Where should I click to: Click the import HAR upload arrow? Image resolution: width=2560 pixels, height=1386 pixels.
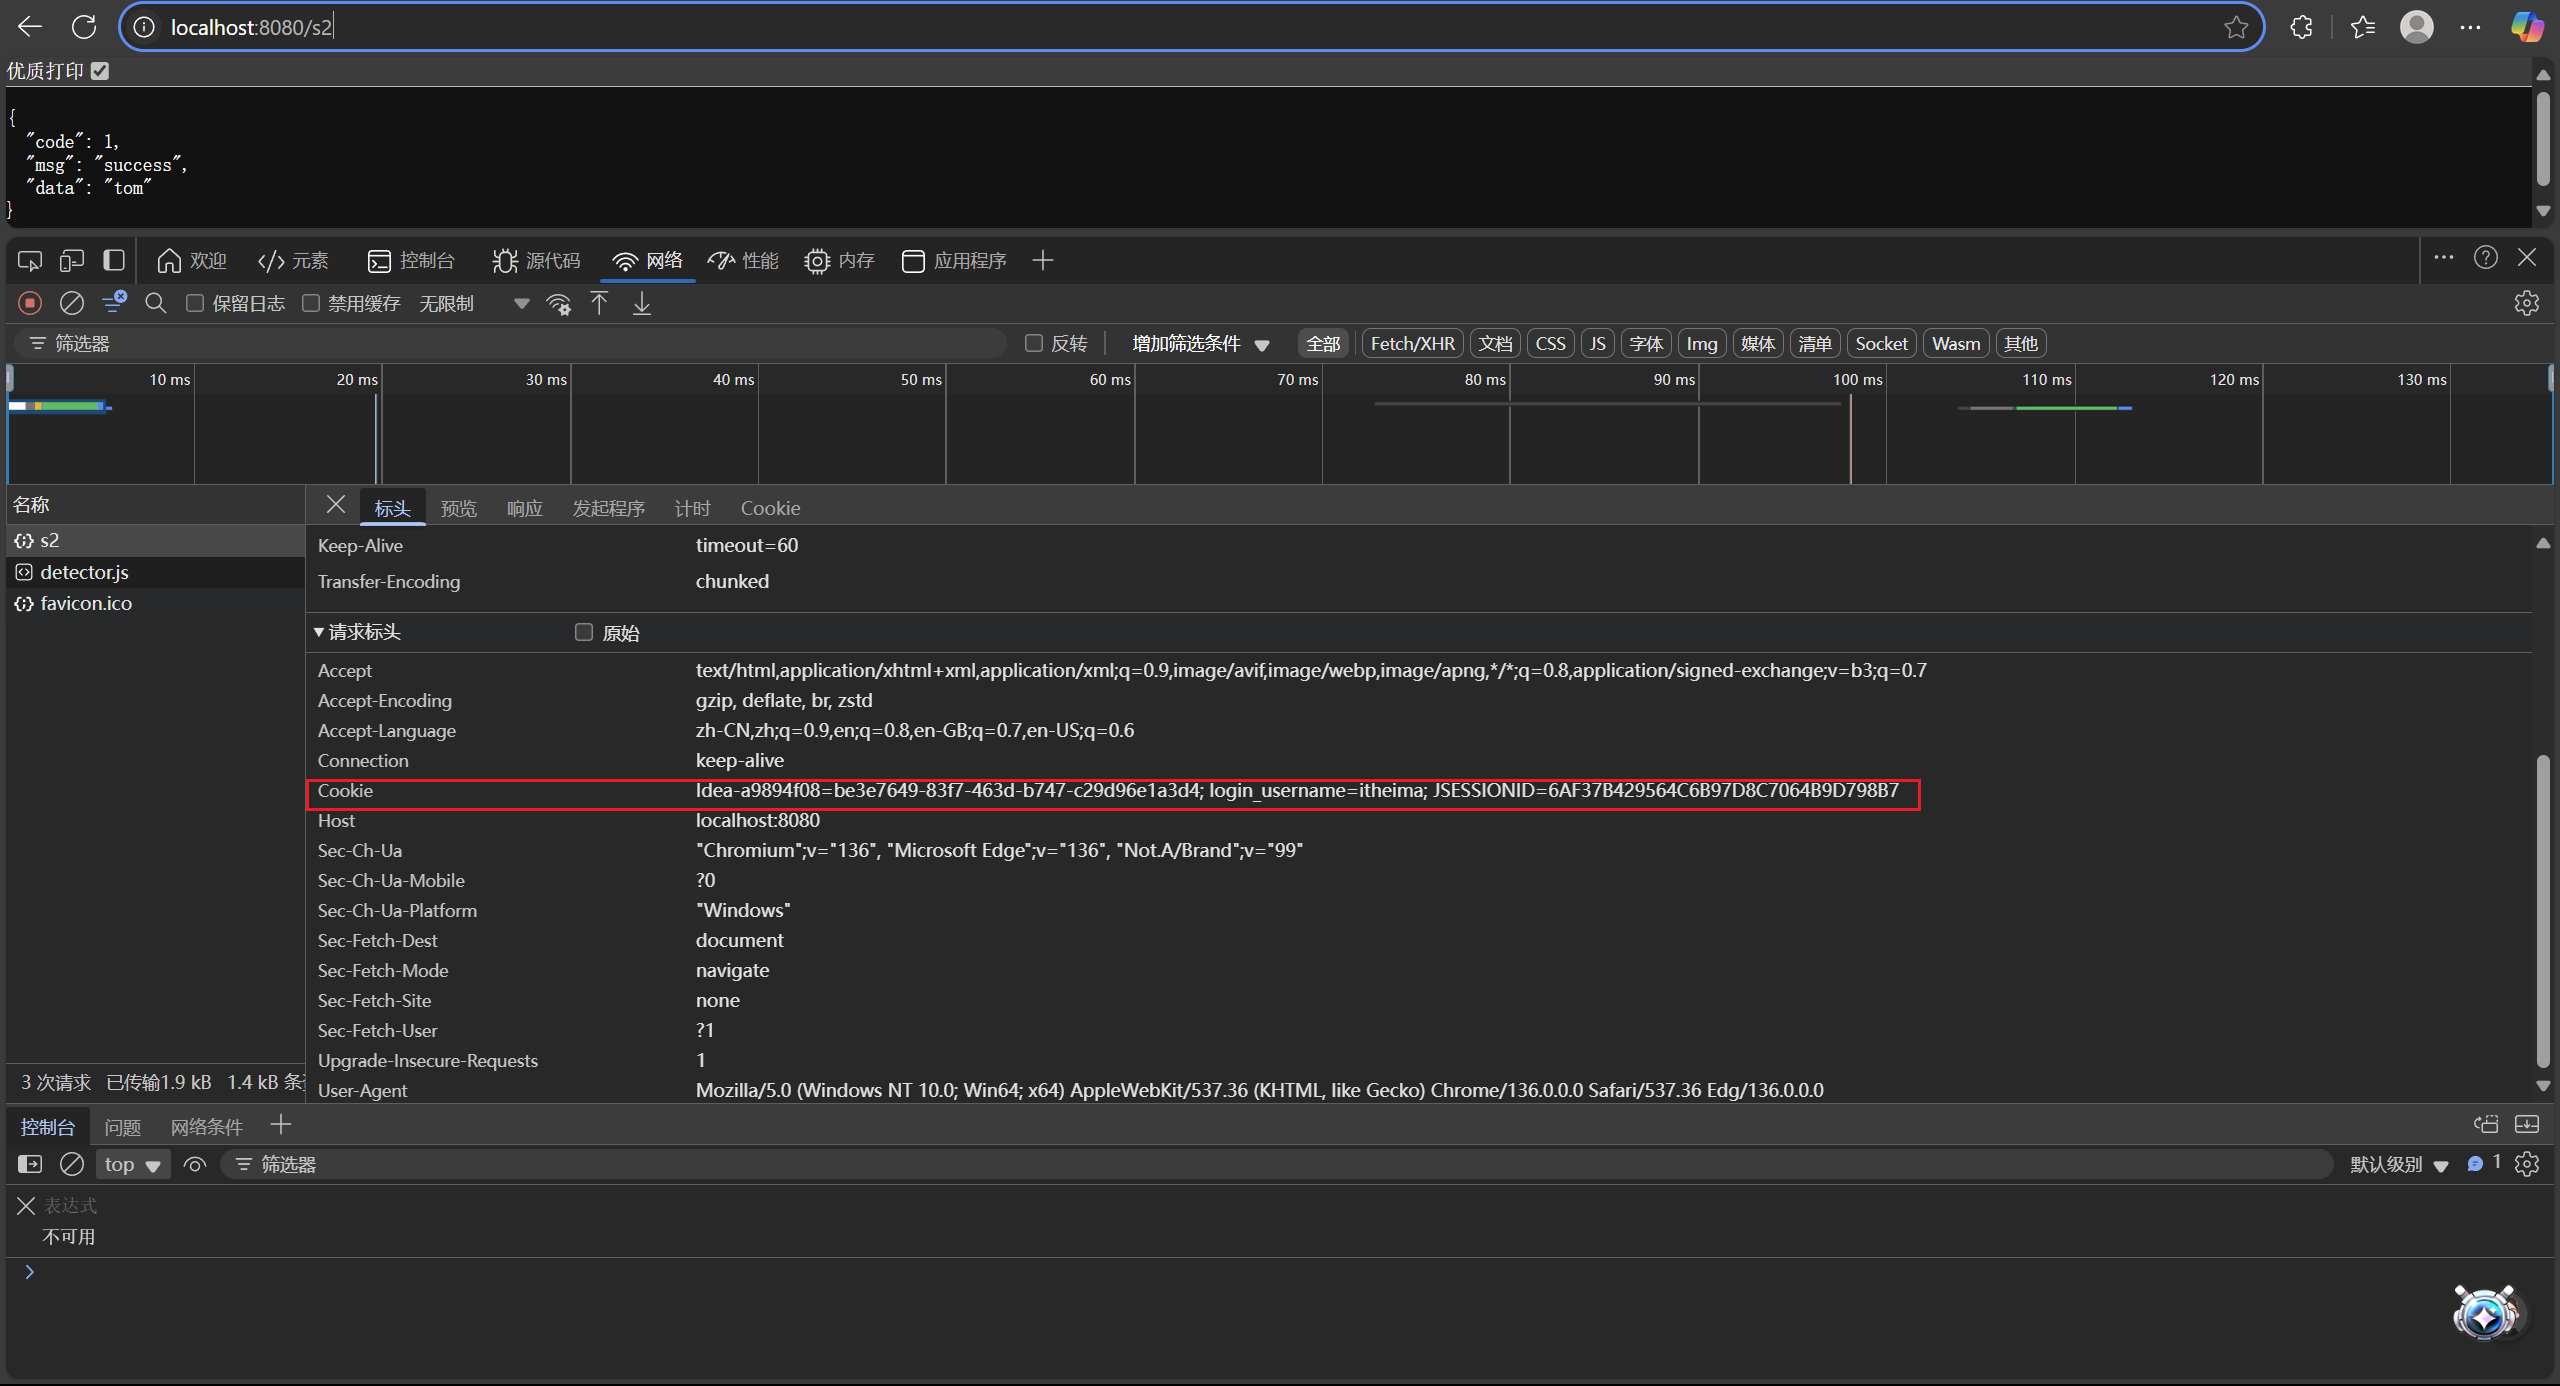(x=599, y=303)
